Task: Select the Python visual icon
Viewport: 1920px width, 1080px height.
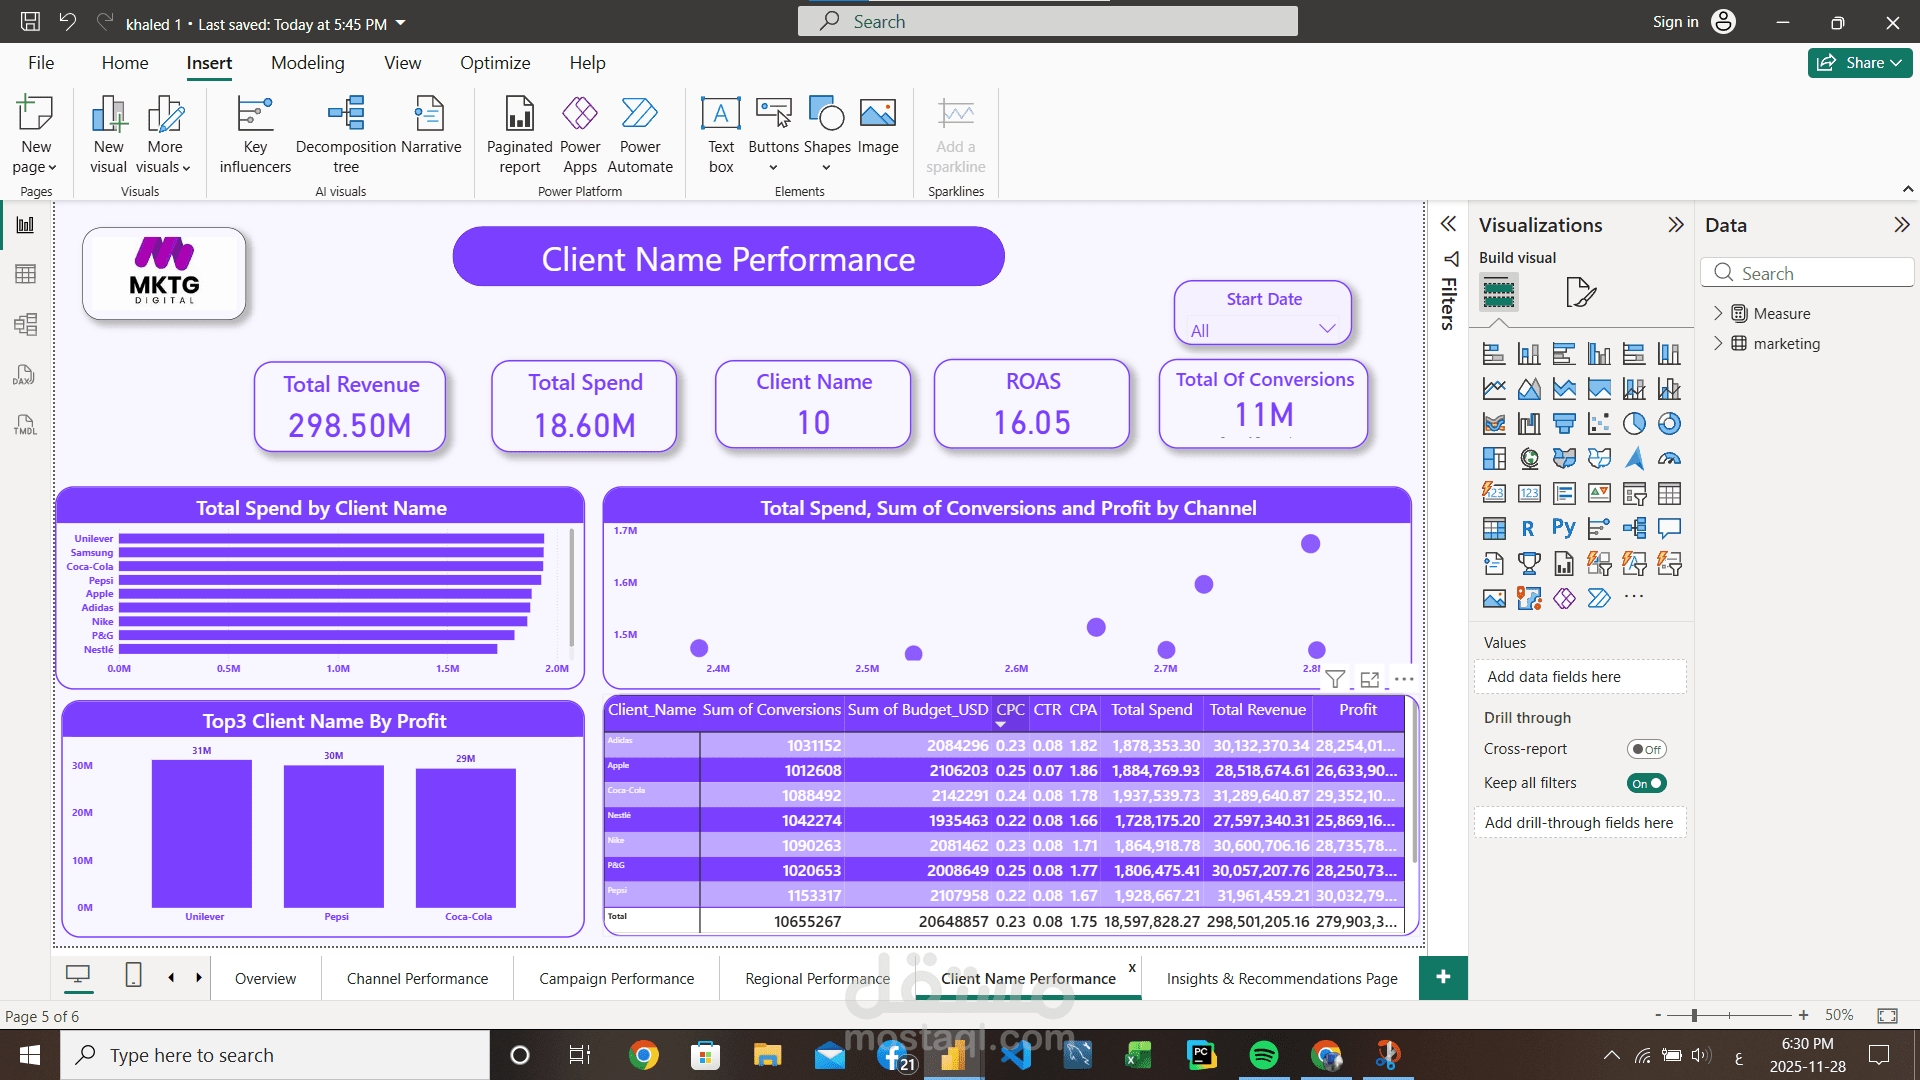Action: coord(1563,528)
